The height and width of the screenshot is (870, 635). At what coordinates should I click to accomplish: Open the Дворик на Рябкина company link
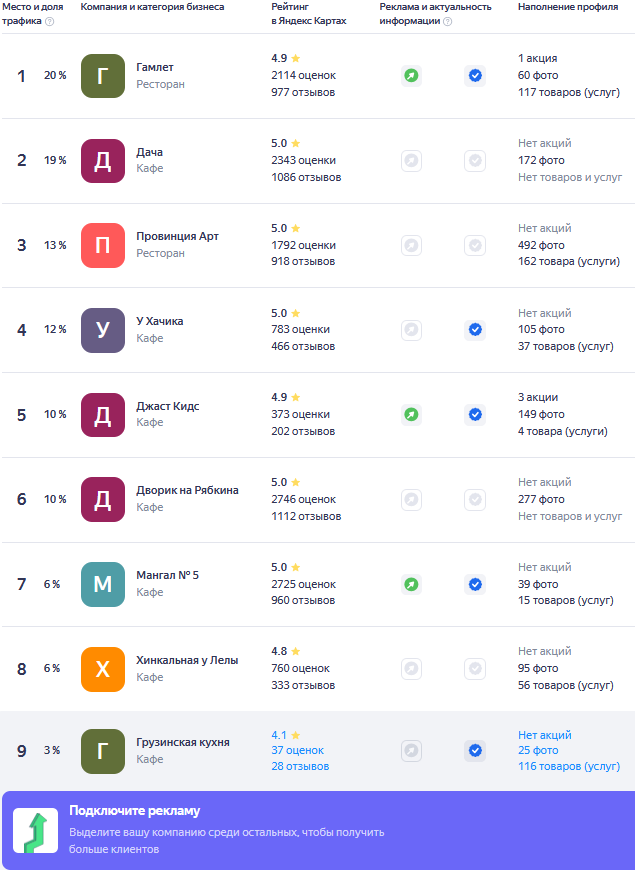coord(187,490)
